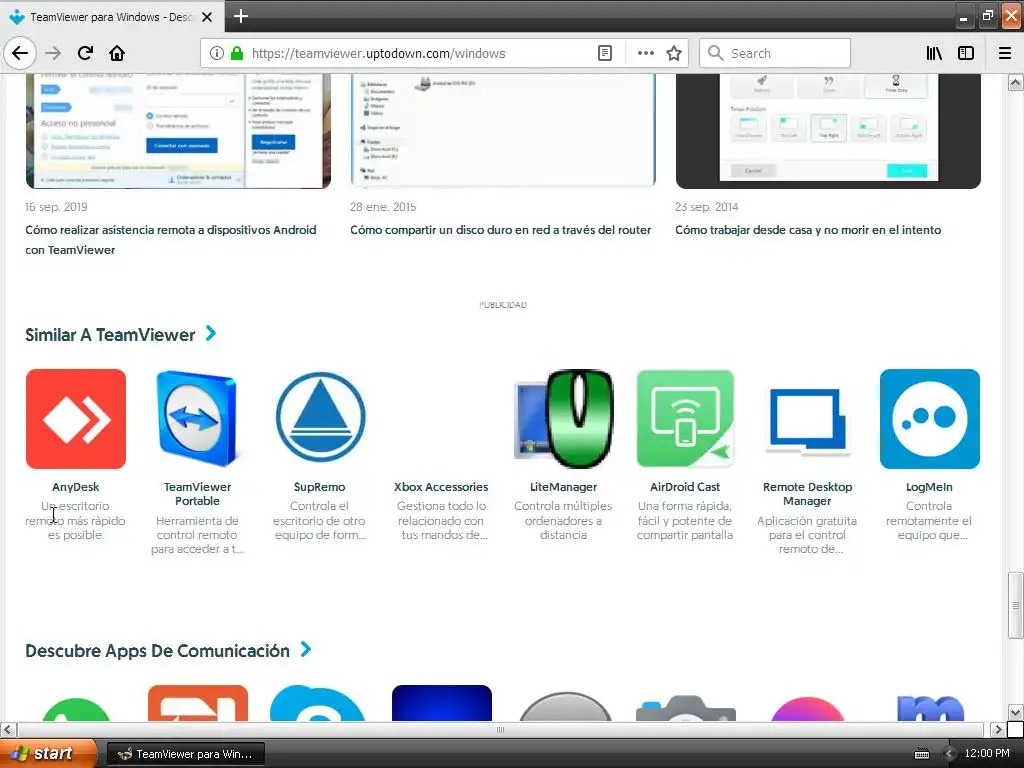Open article about Android remote assistance

(x=170, y=240)
